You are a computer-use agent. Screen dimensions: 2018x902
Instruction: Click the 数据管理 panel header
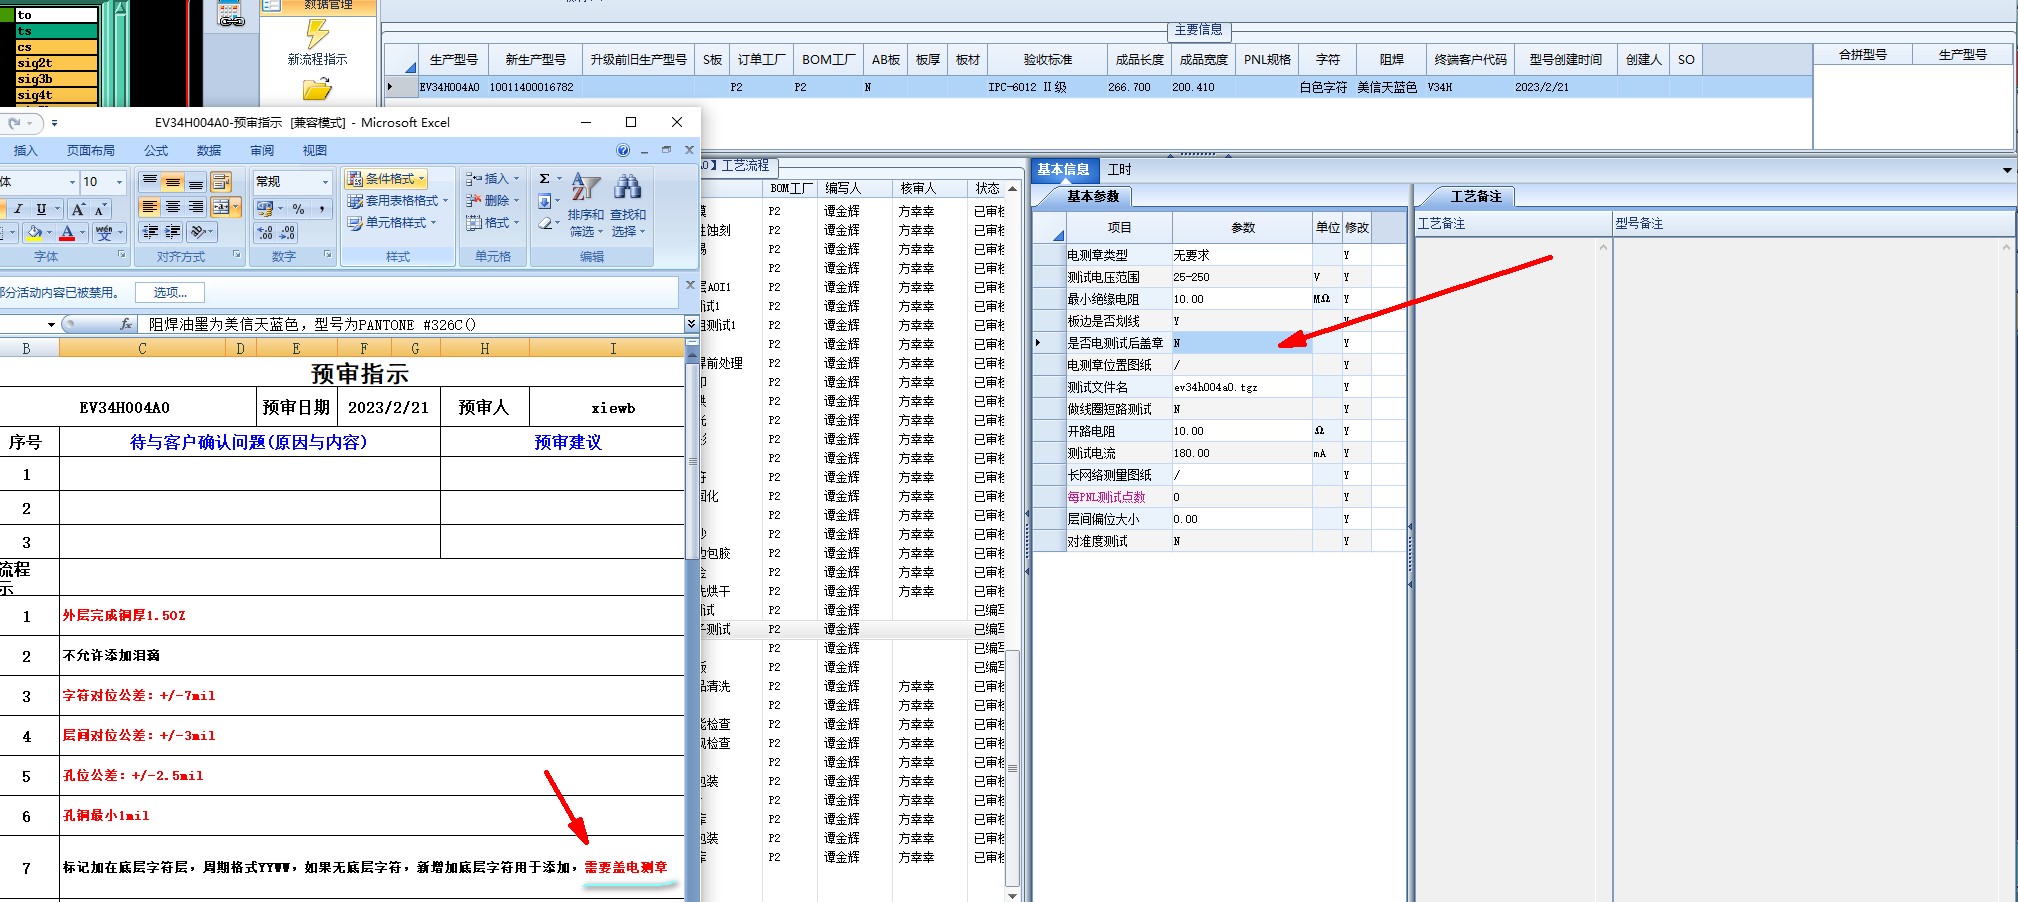point(320,6)
